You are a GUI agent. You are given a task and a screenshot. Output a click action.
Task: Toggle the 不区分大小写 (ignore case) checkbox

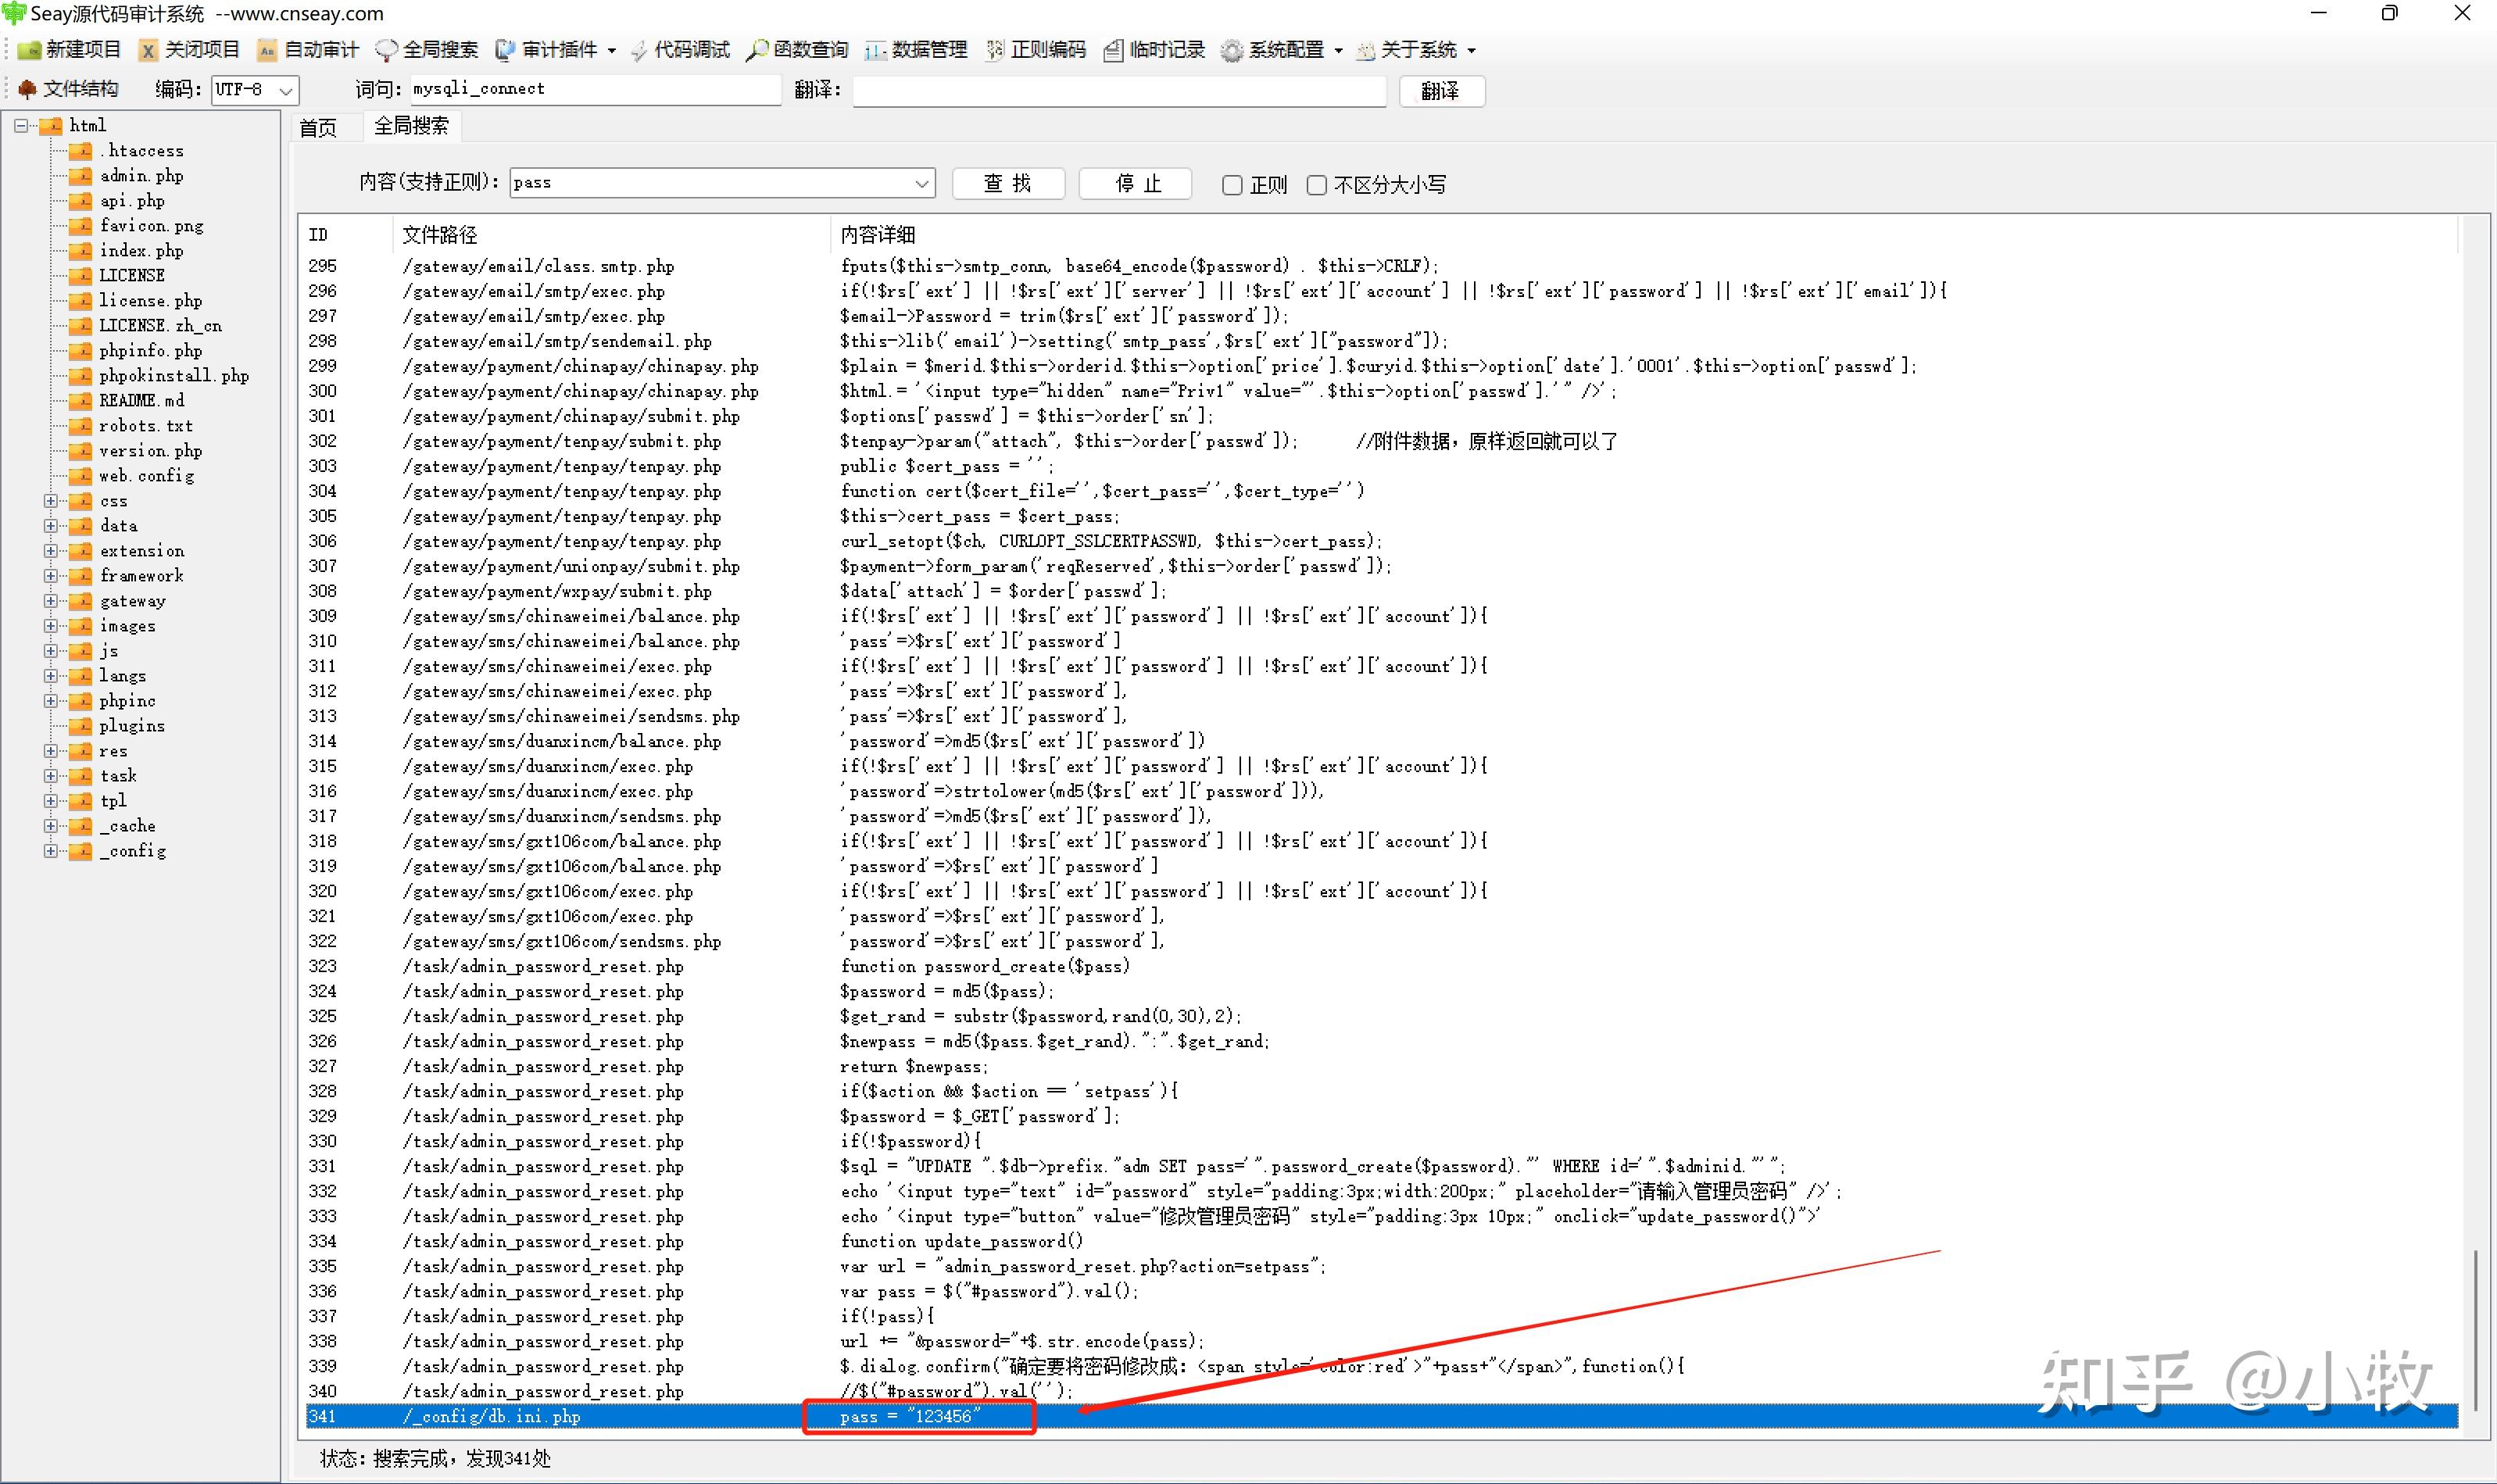[x=1317, y=185]
